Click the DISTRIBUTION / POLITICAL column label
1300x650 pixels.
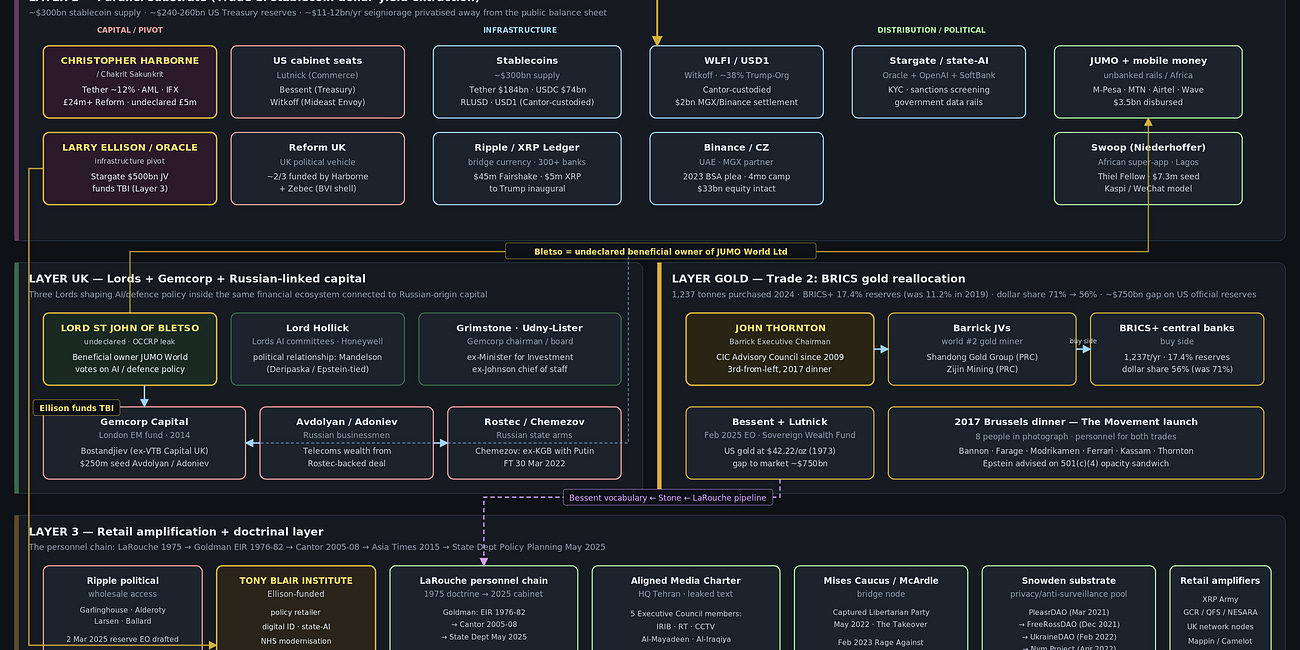[931, 30]
